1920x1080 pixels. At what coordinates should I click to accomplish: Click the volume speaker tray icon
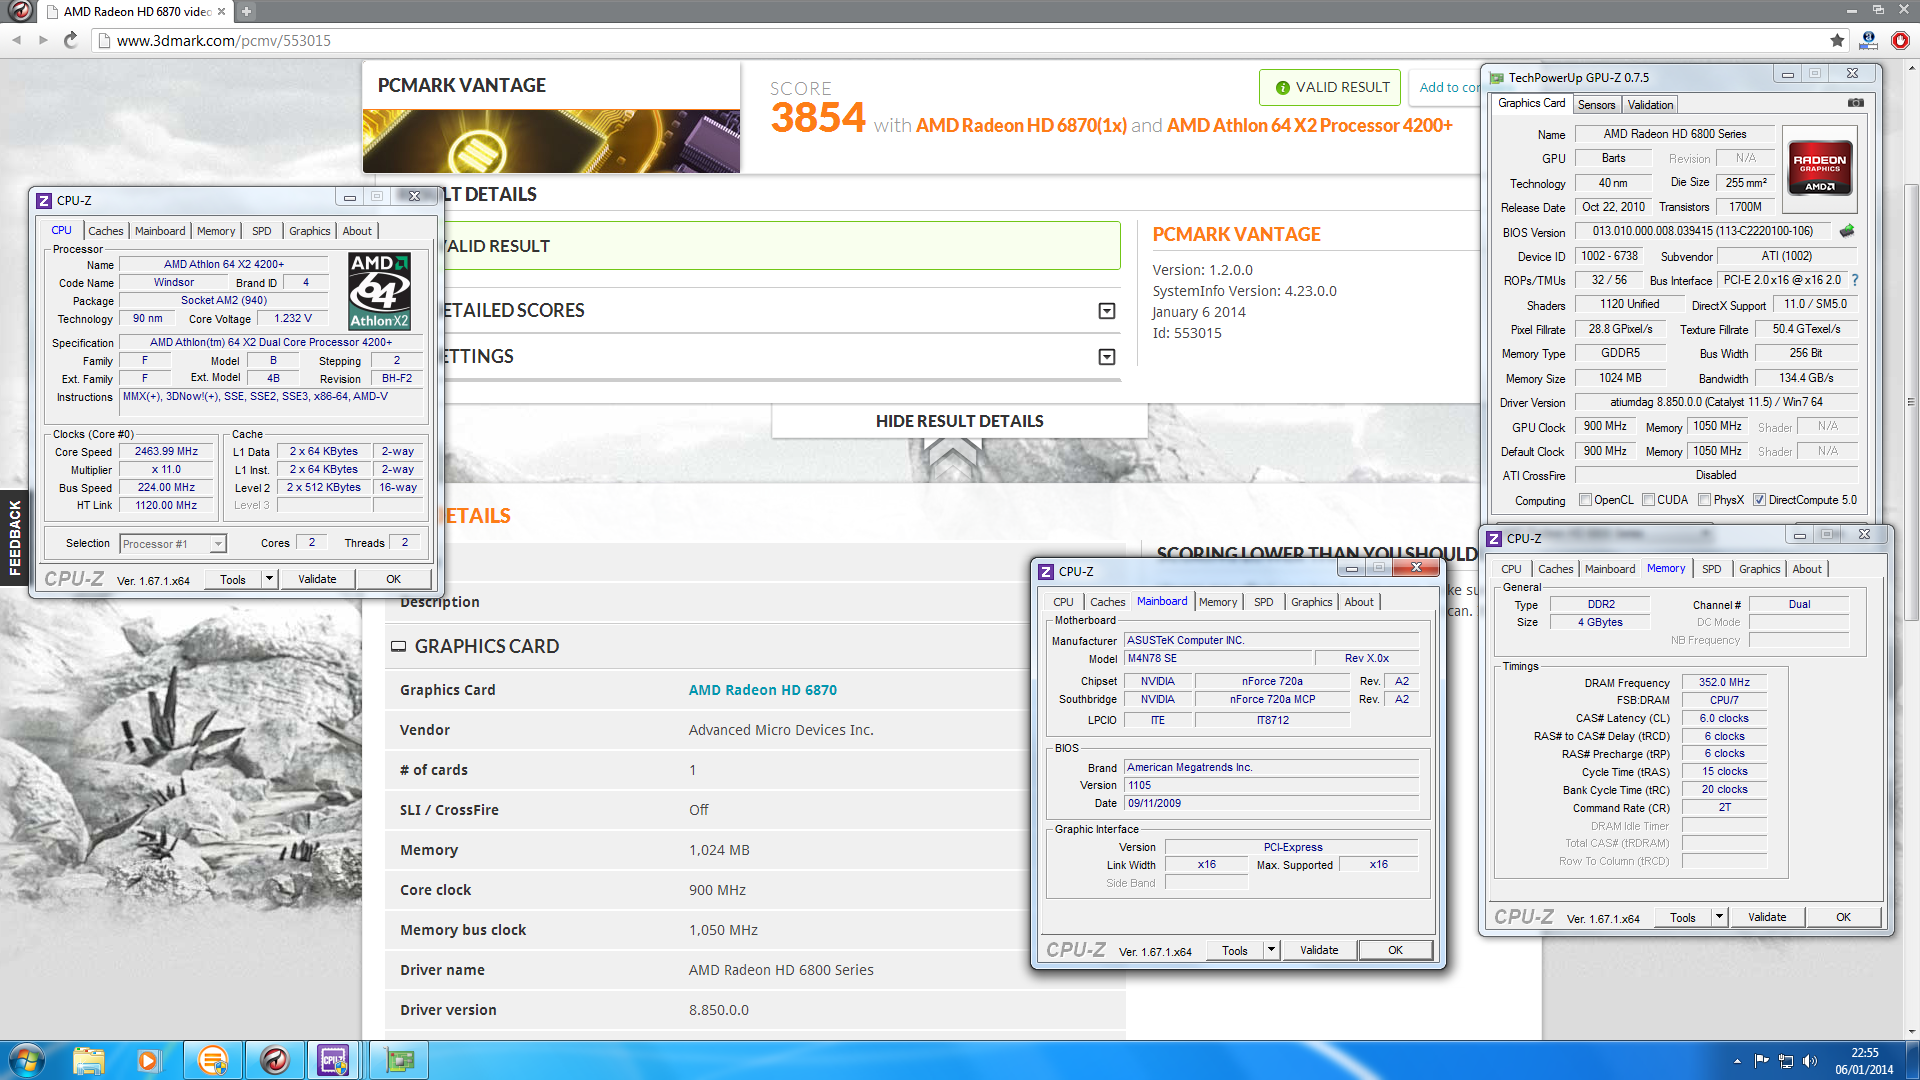pyautogui.click(x=1810, y=1061)
